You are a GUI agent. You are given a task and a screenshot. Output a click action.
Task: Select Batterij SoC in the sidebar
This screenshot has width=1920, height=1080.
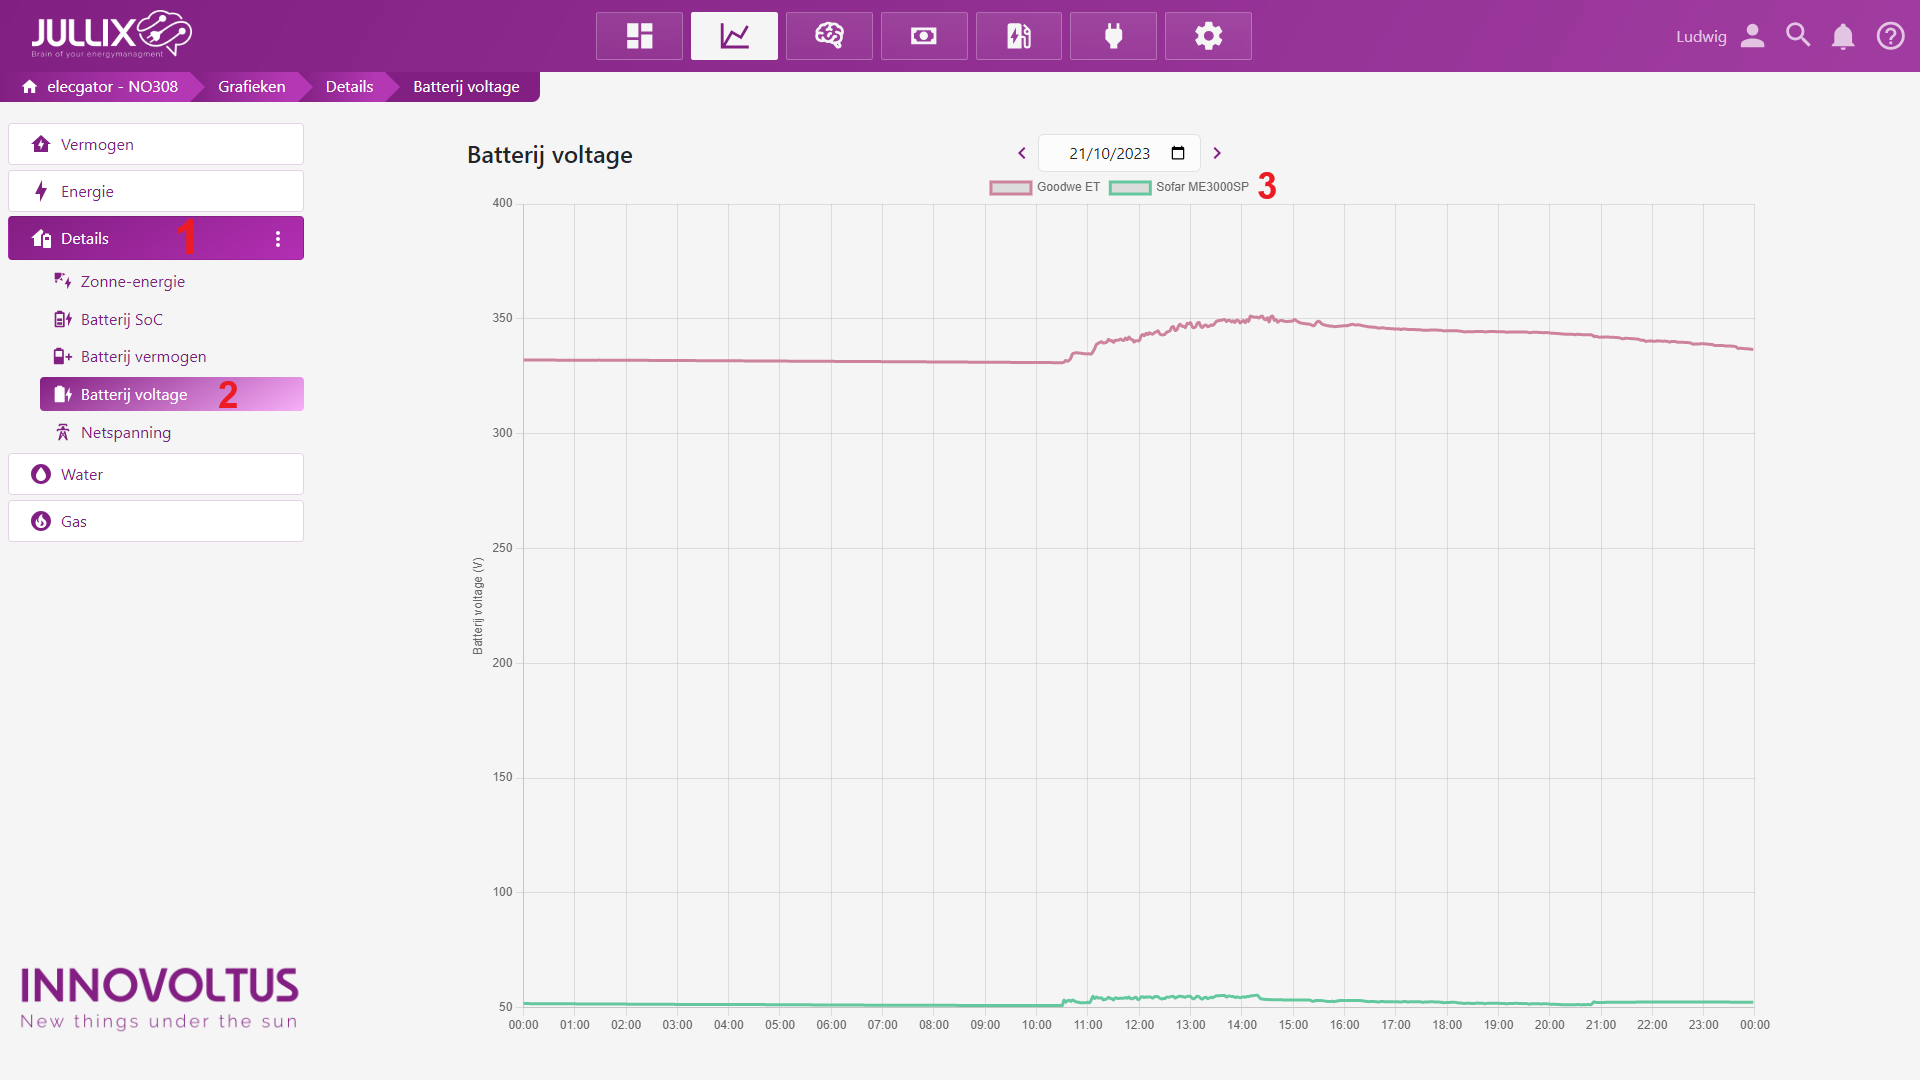point(121,319)
